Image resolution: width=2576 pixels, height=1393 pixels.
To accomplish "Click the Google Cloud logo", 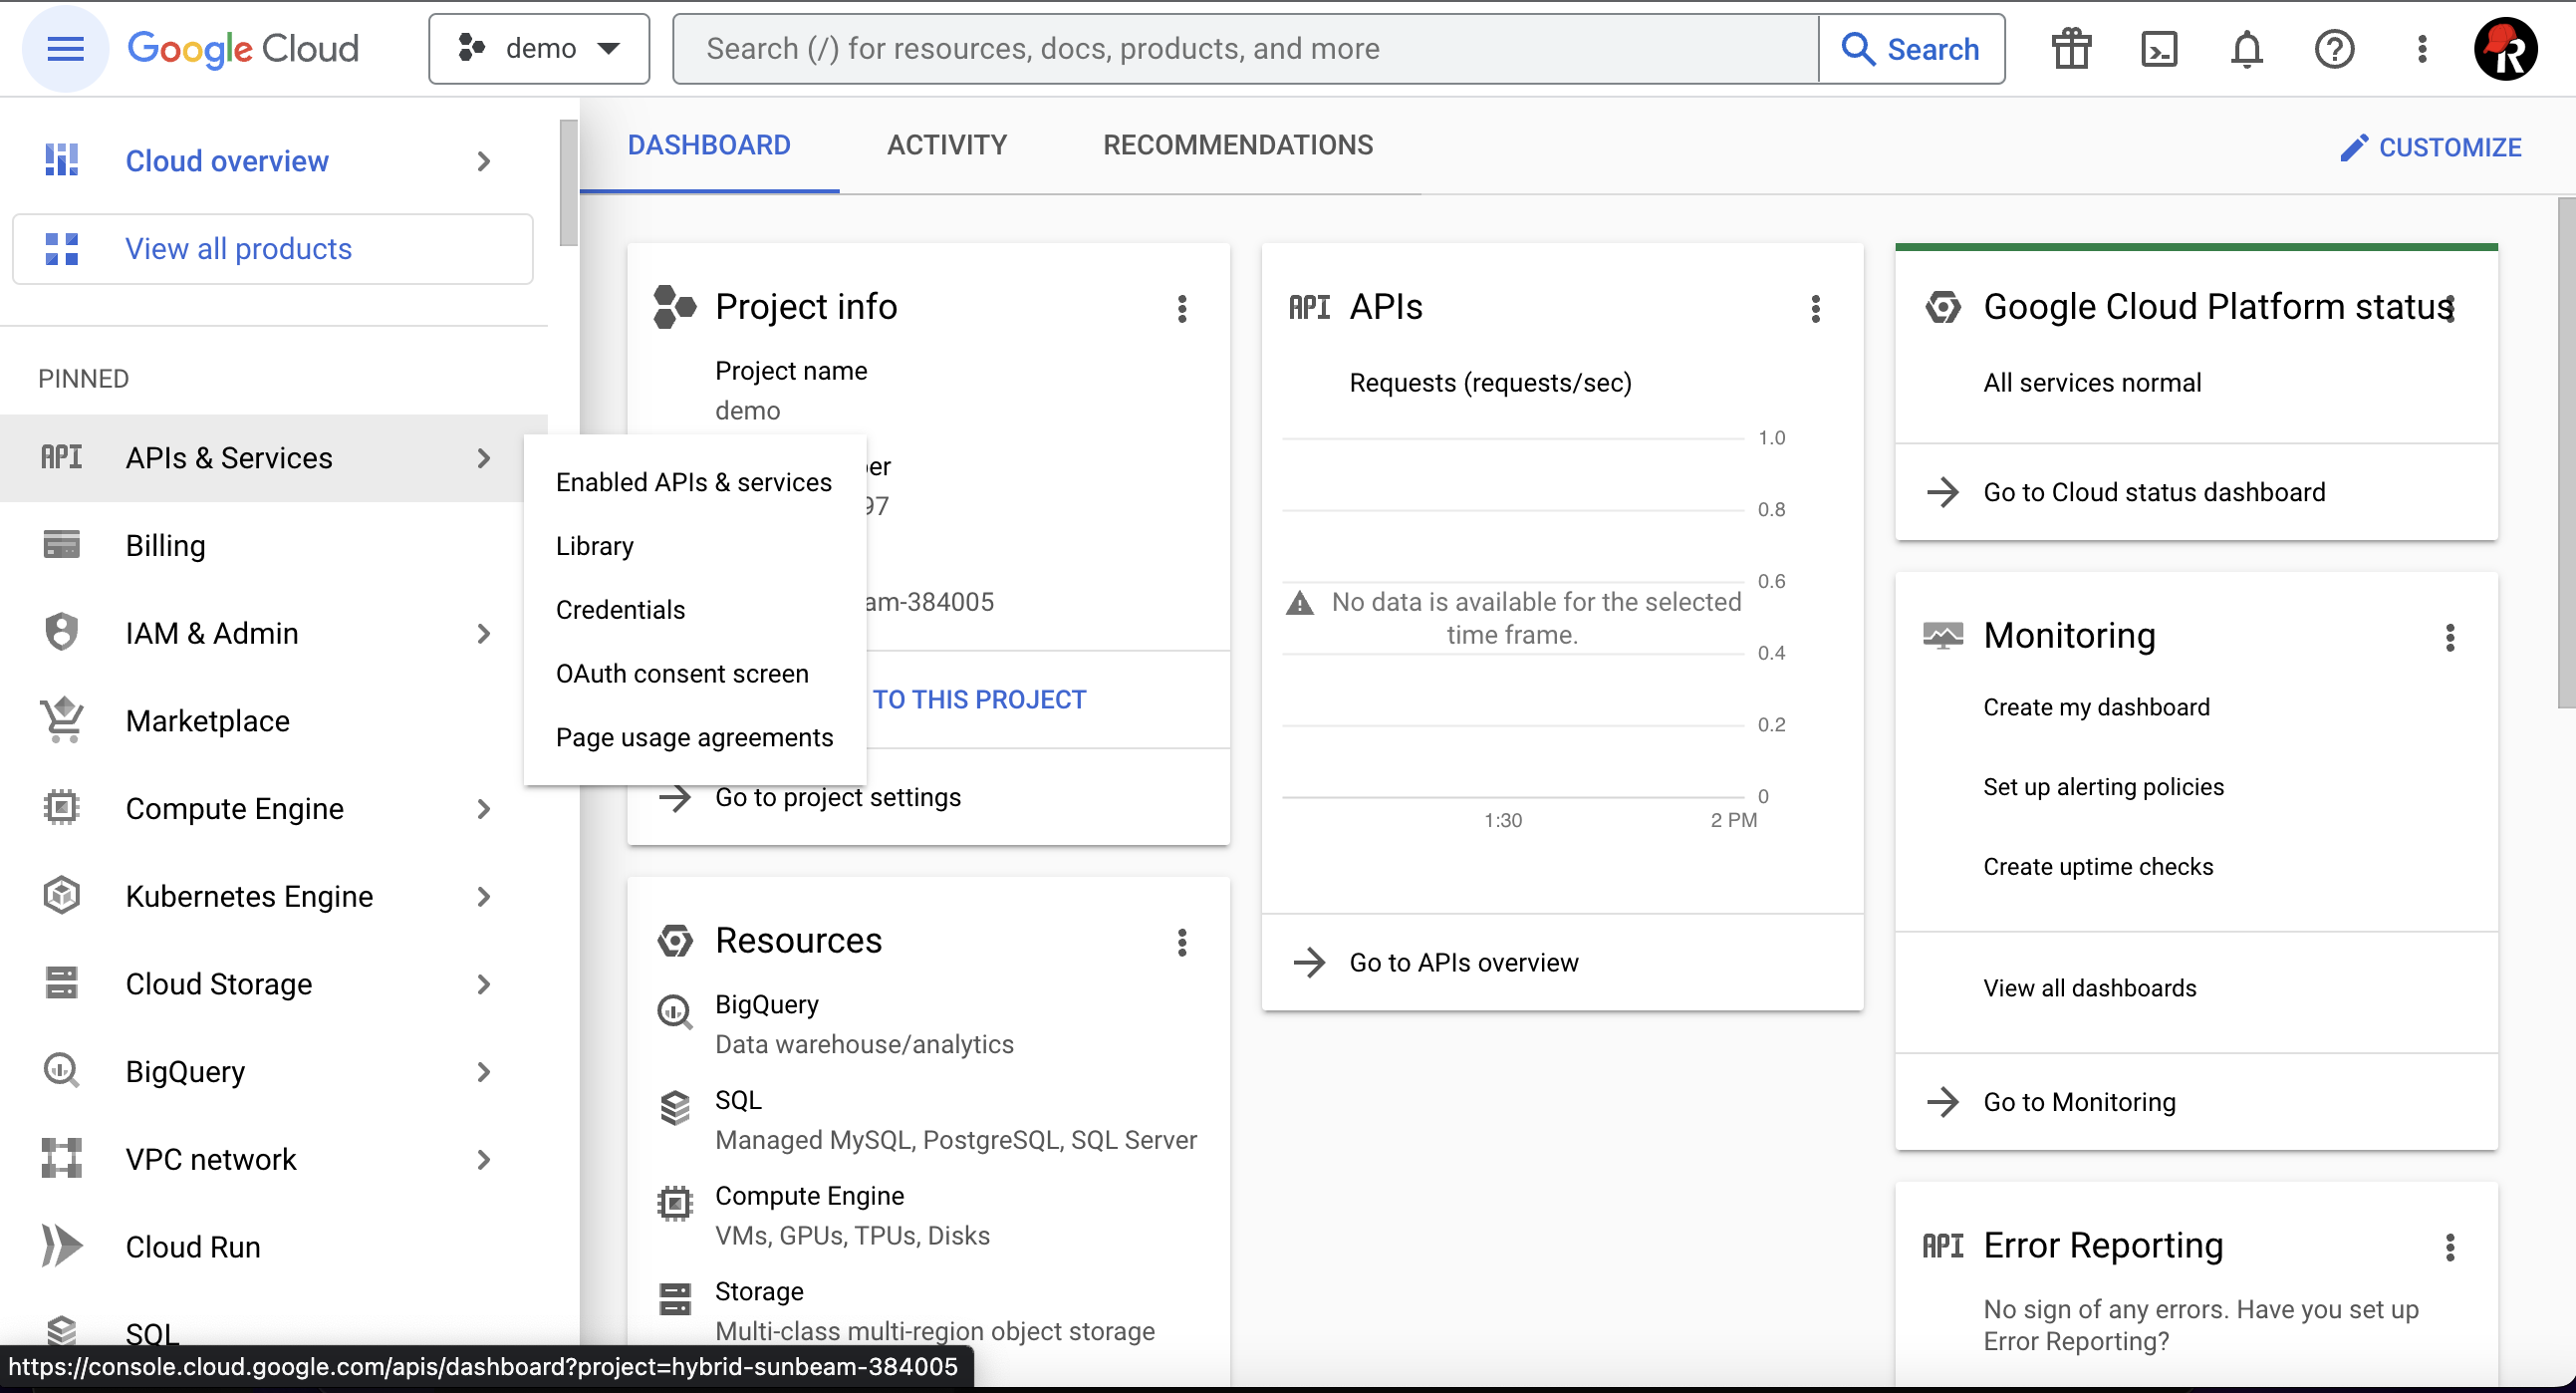I will click(243, 49).
